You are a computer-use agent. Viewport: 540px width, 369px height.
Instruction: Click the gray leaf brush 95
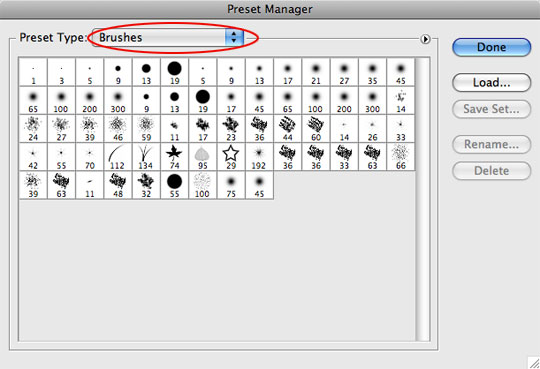(x=203, y=157)
